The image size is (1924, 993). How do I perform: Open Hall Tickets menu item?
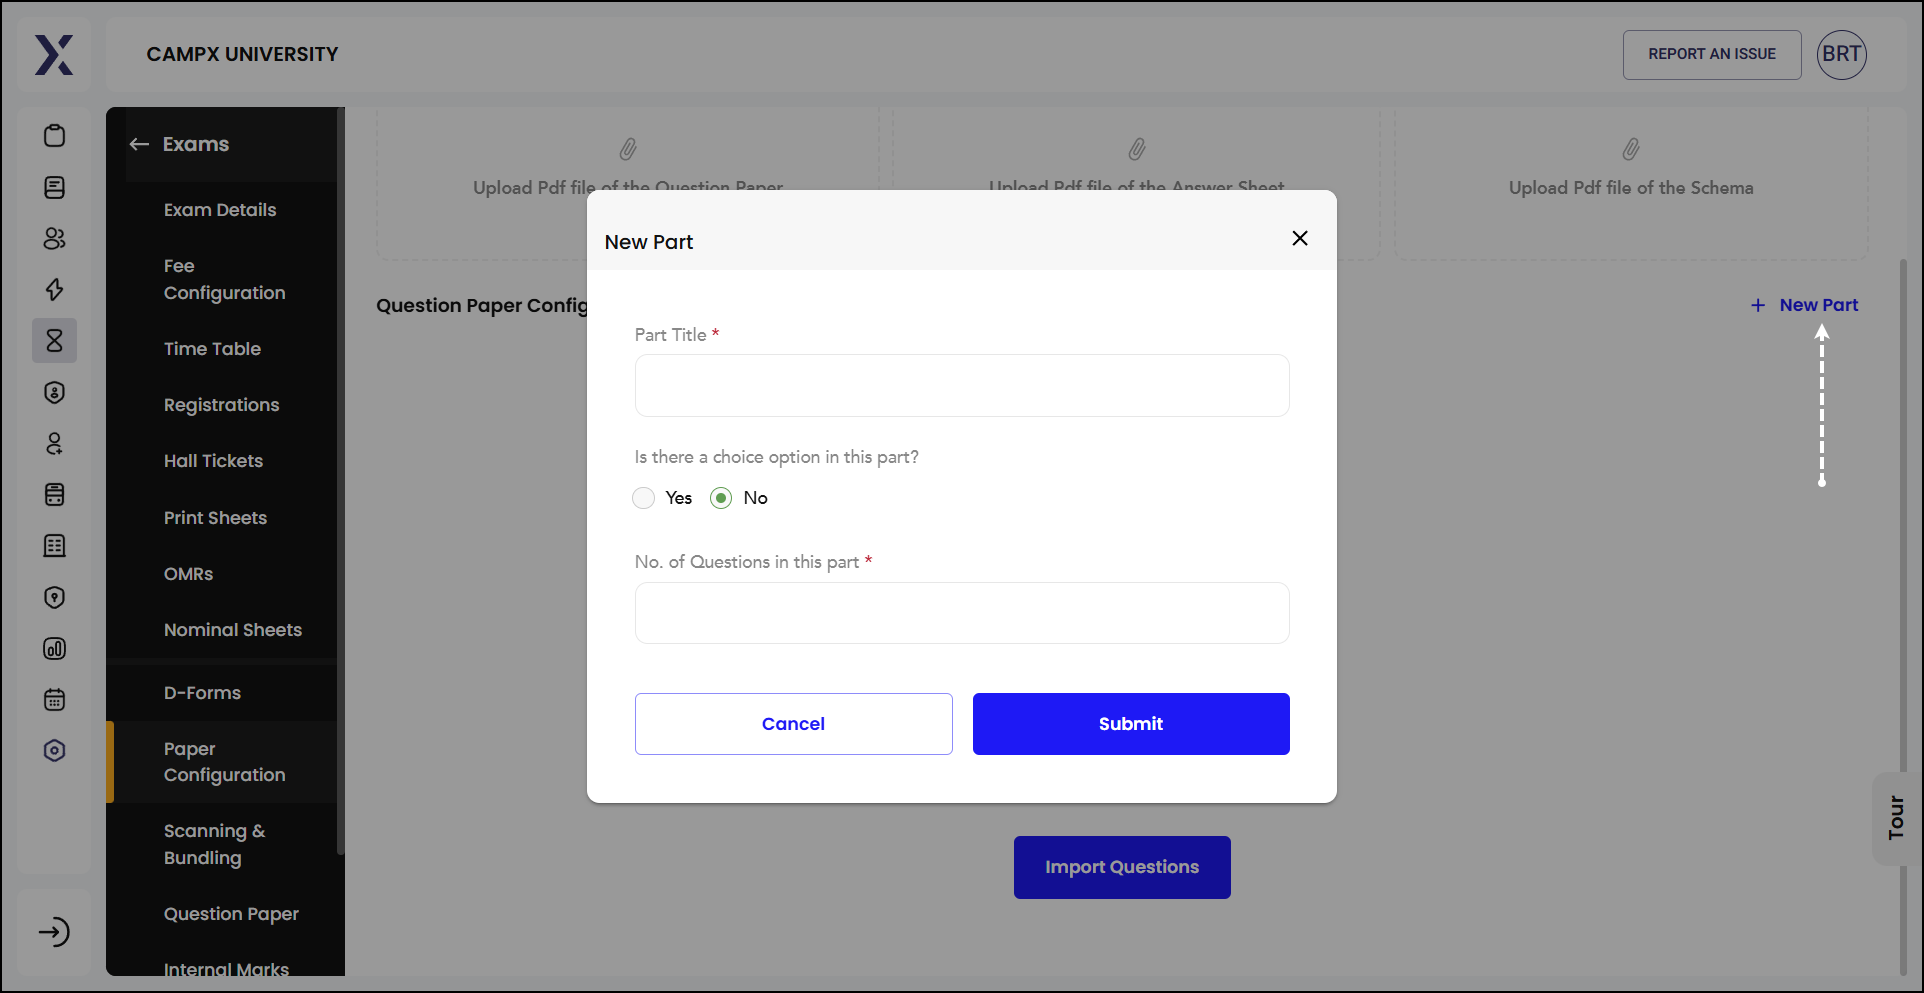coord(213,461)
